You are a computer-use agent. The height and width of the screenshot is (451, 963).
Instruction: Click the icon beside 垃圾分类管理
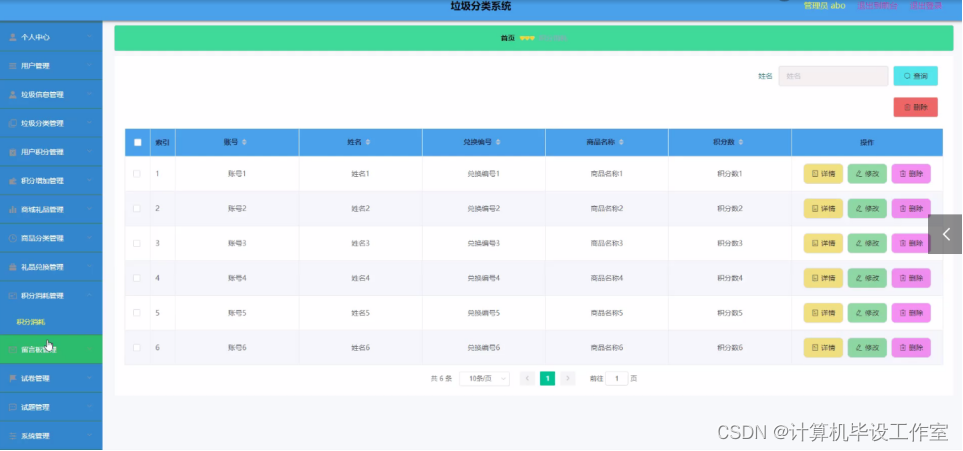13,124
